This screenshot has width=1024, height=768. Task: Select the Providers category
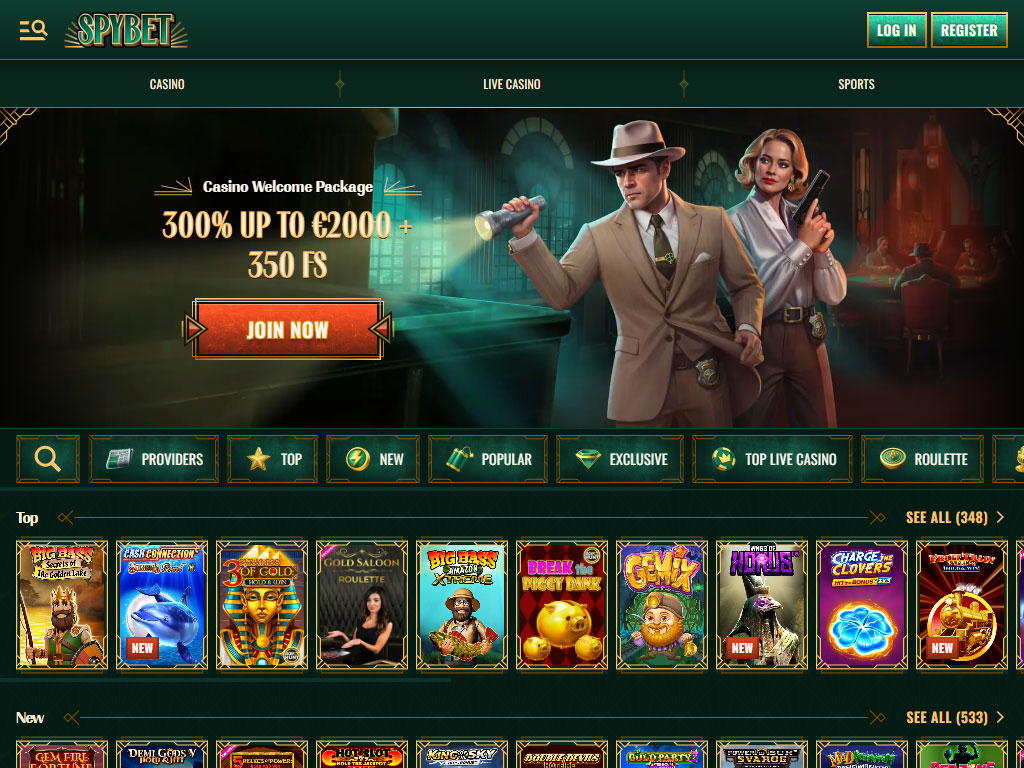coord(154,459)
